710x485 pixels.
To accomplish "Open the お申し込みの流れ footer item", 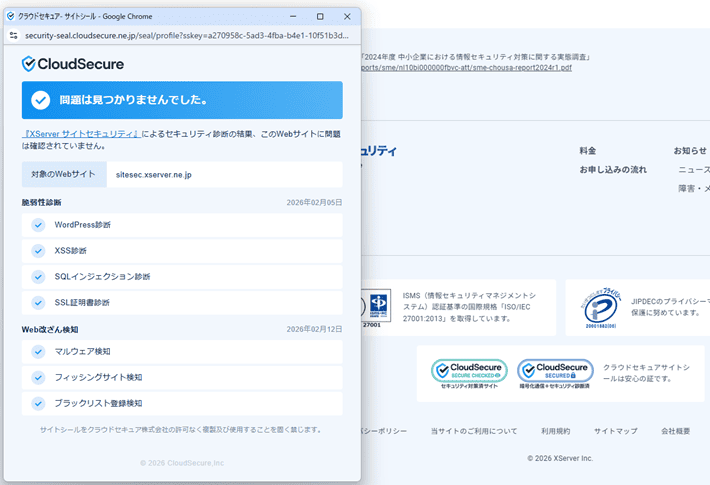I will point(612,170).
